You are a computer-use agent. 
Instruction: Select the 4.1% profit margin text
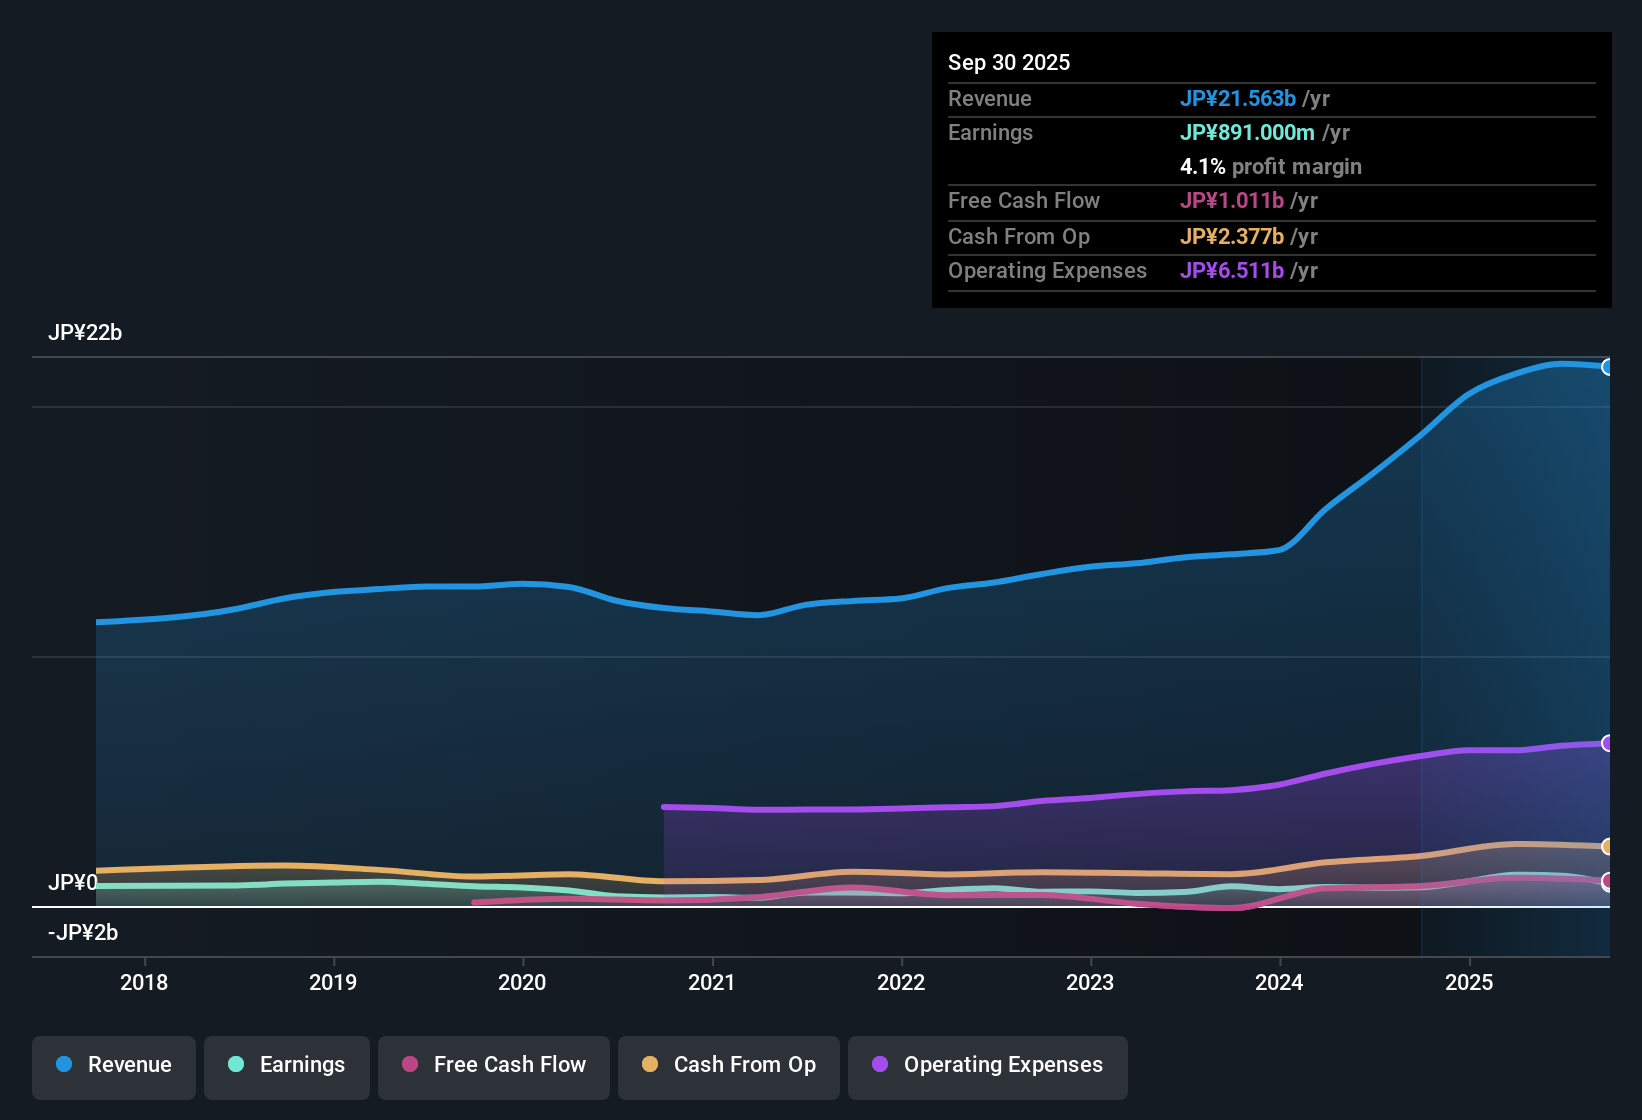[x=1271, y=167]
